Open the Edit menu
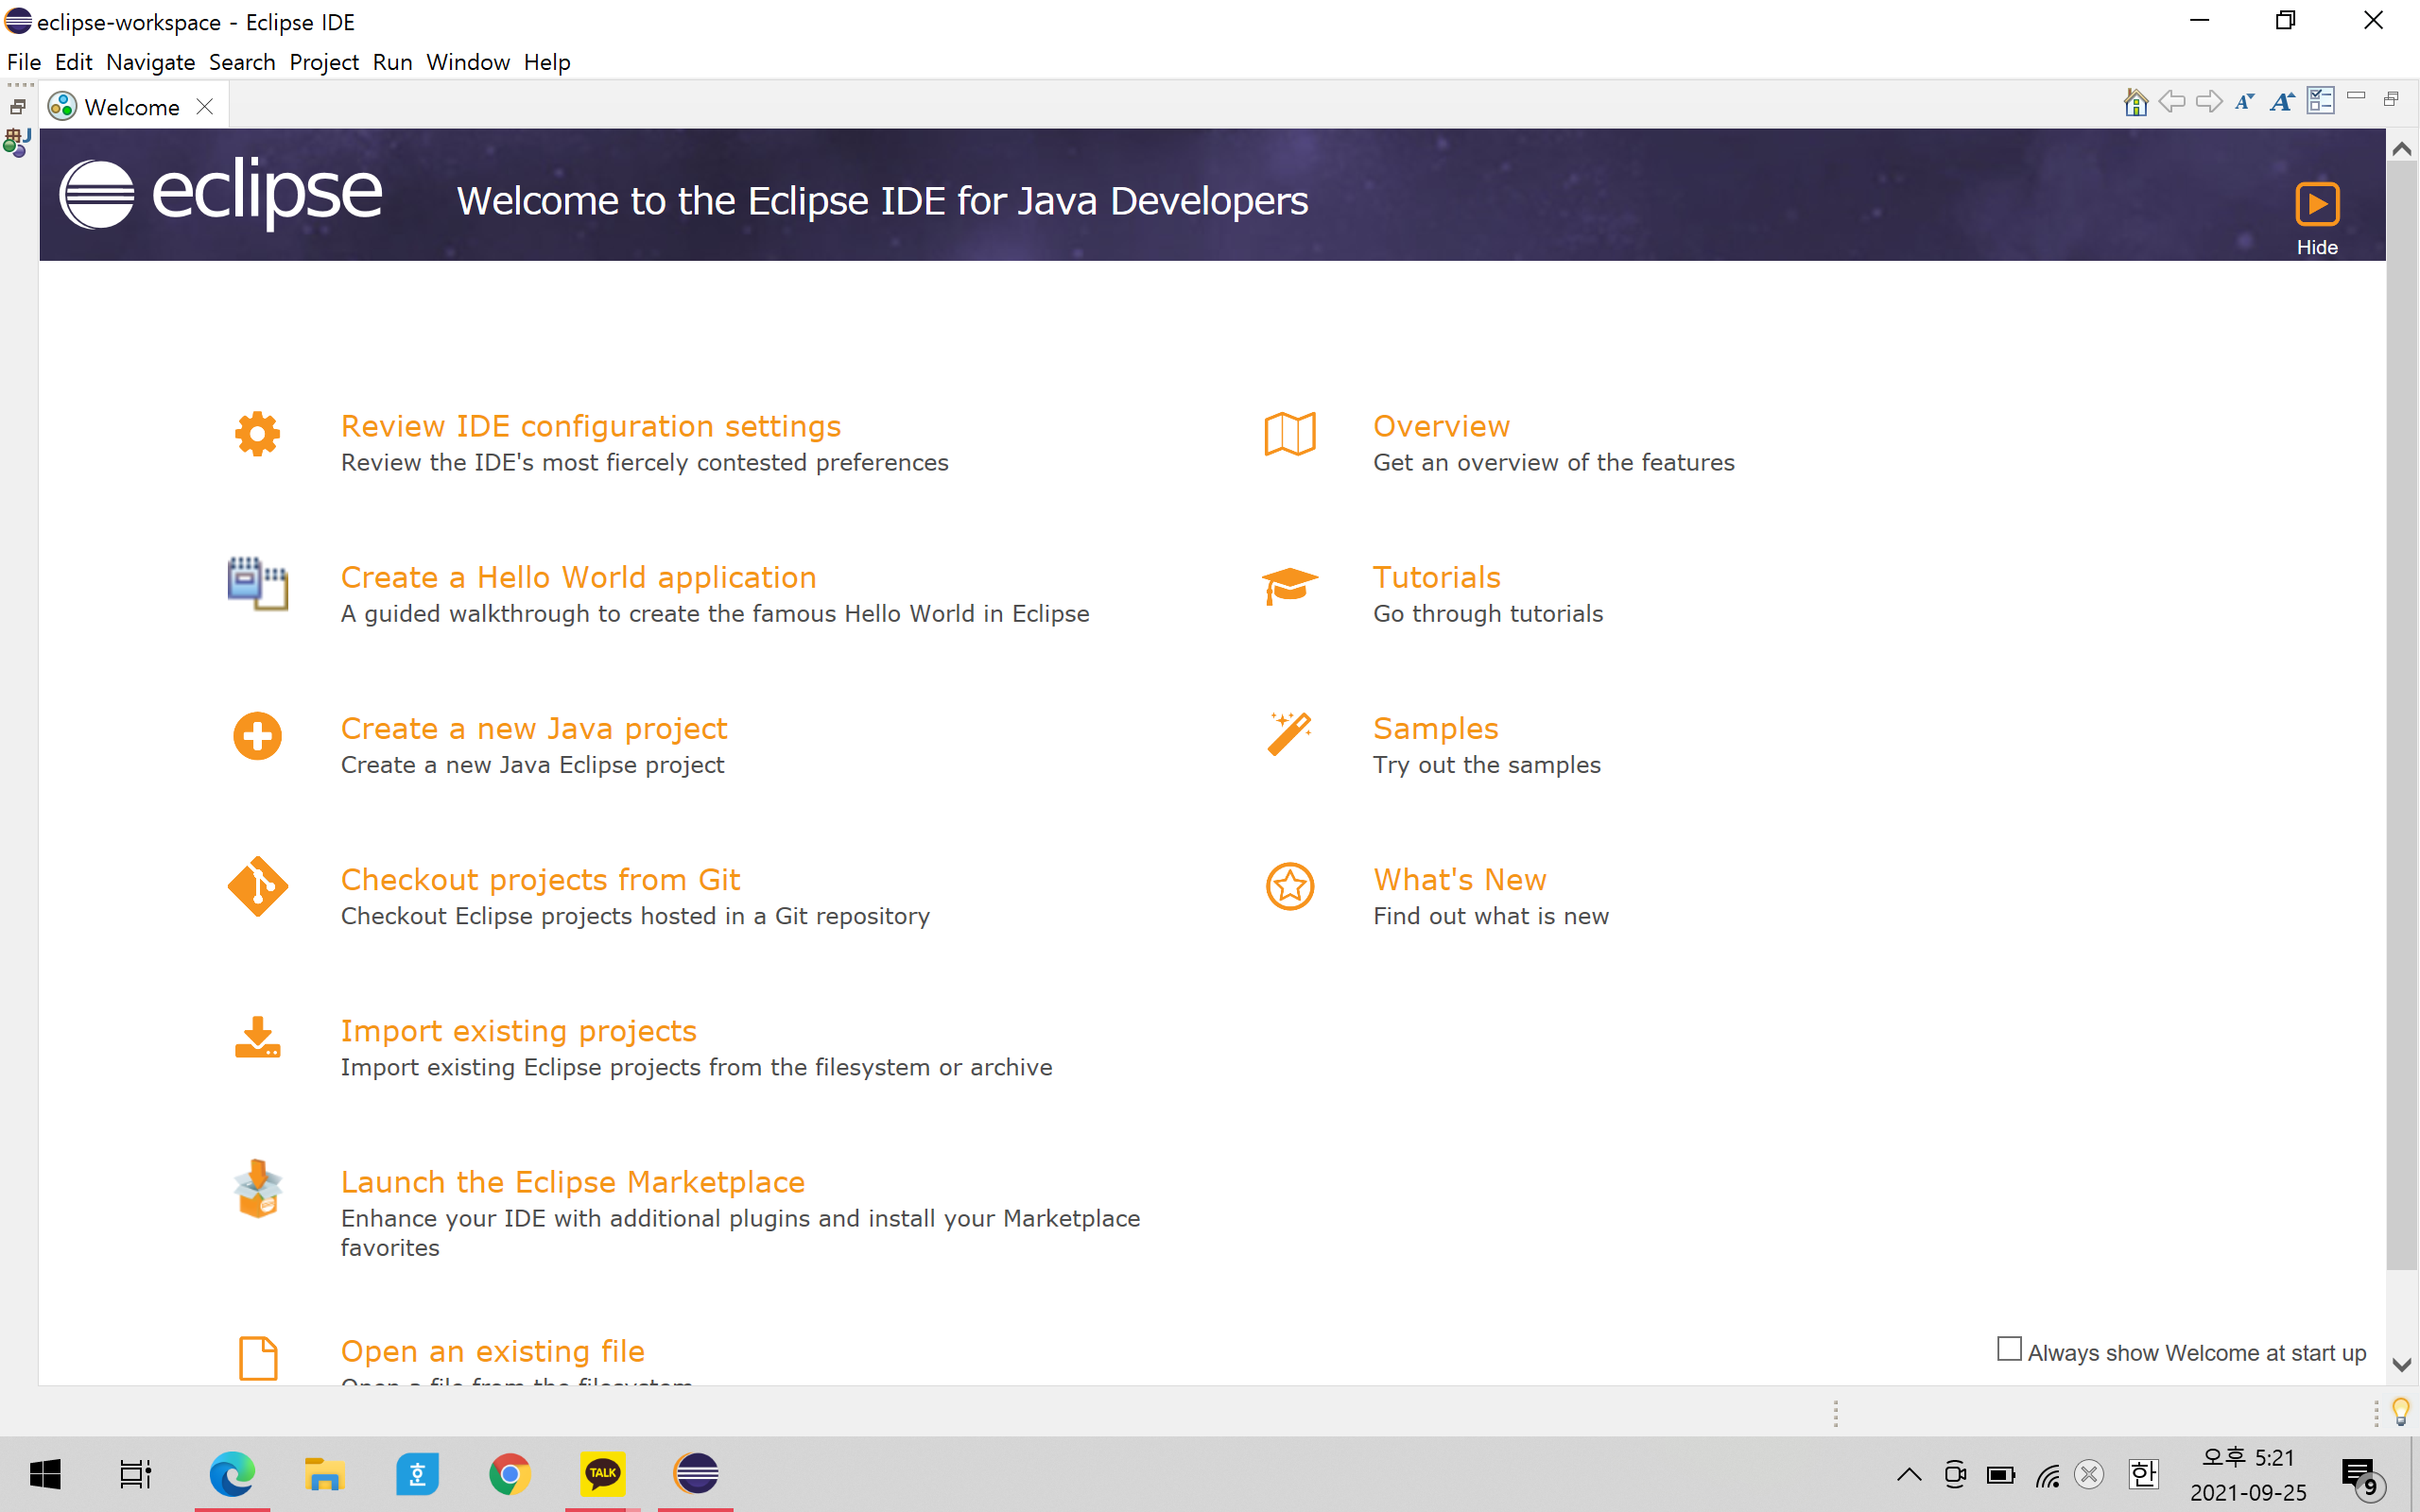Screen dimensions: 2420x1512 click(x=73, y=62)
